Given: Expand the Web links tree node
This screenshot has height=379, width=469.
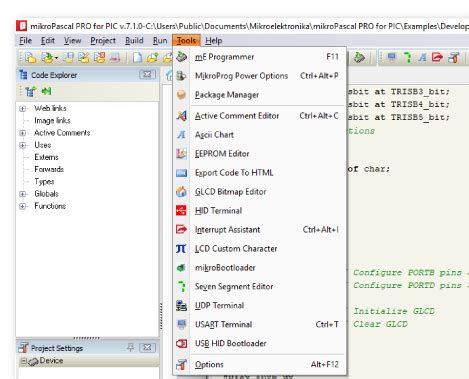Looking at the screenshot, I should tap(23, 109).
